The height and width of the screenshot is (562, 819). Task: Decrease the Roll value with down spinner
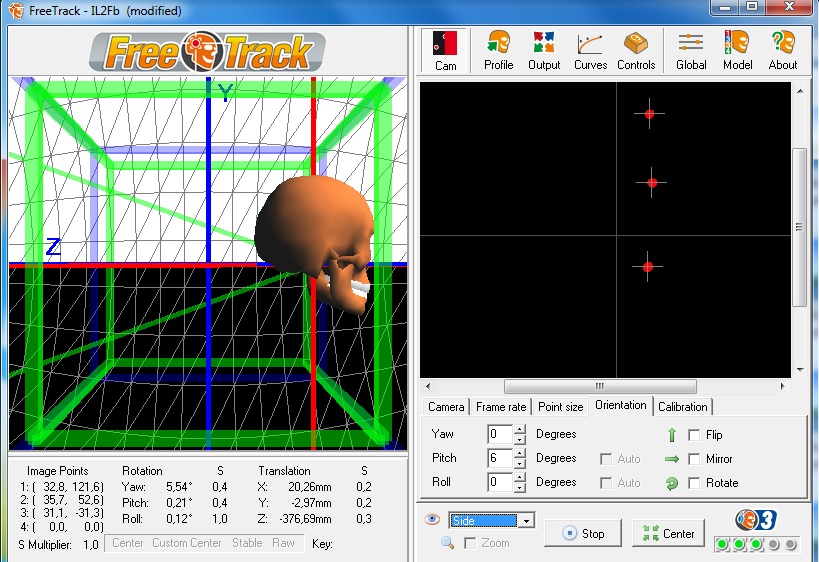(519, 488)
